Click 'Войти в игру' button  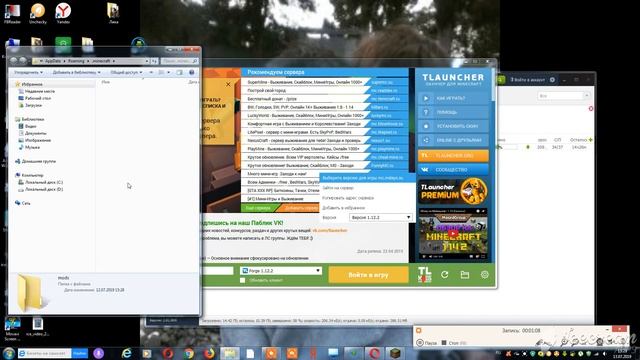click(368, 275)
